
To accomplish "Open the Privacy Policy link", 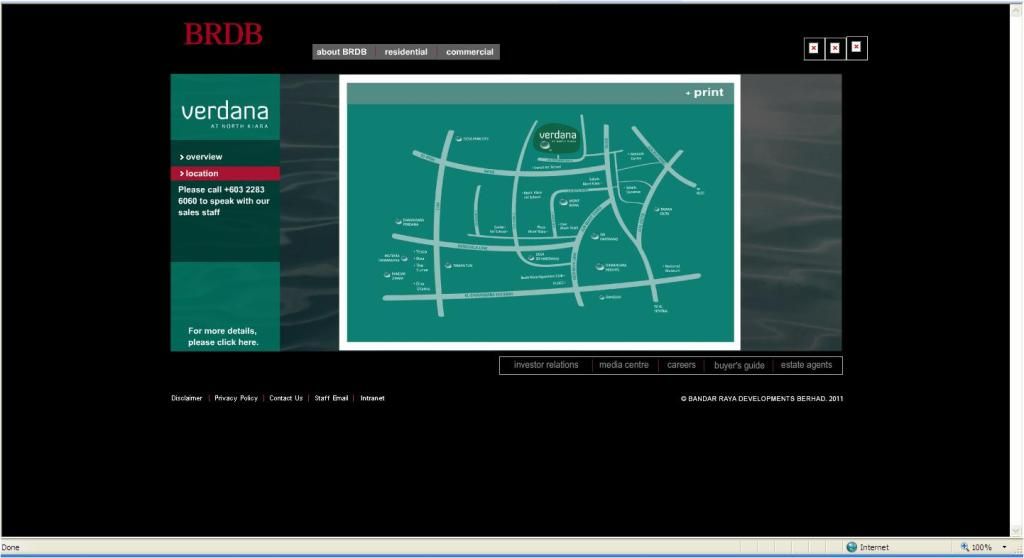I will (x=236, y=398).
